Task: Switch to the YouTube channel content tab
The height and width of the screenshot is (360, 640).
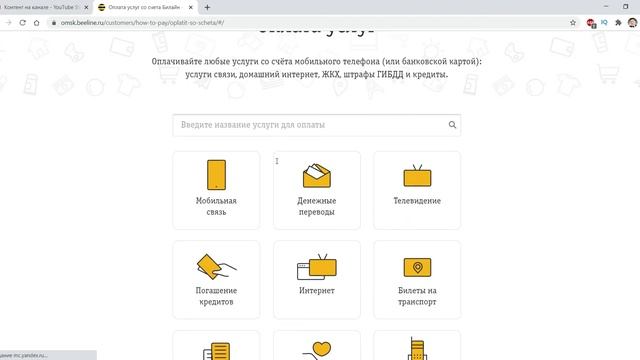Action: (x=41, y=7)
